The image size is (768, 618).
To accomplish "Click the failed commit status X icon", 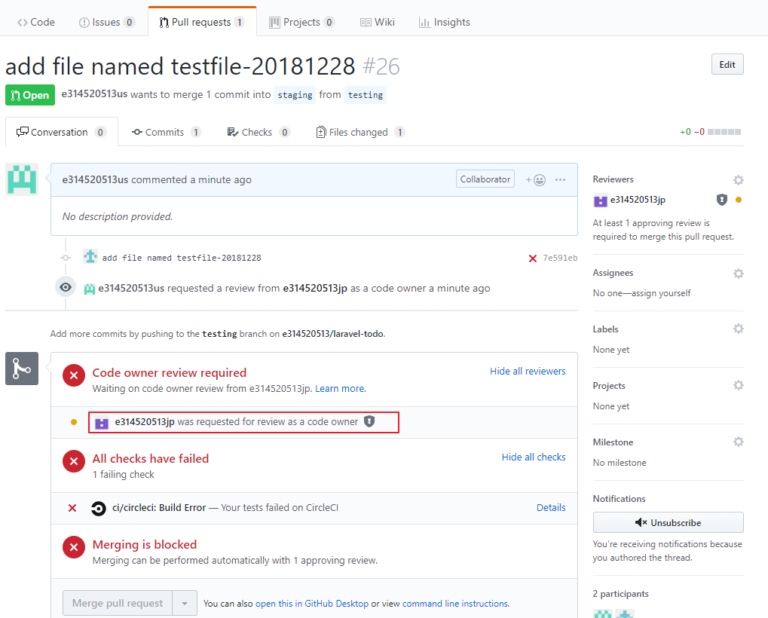I will tap(532, 258).
